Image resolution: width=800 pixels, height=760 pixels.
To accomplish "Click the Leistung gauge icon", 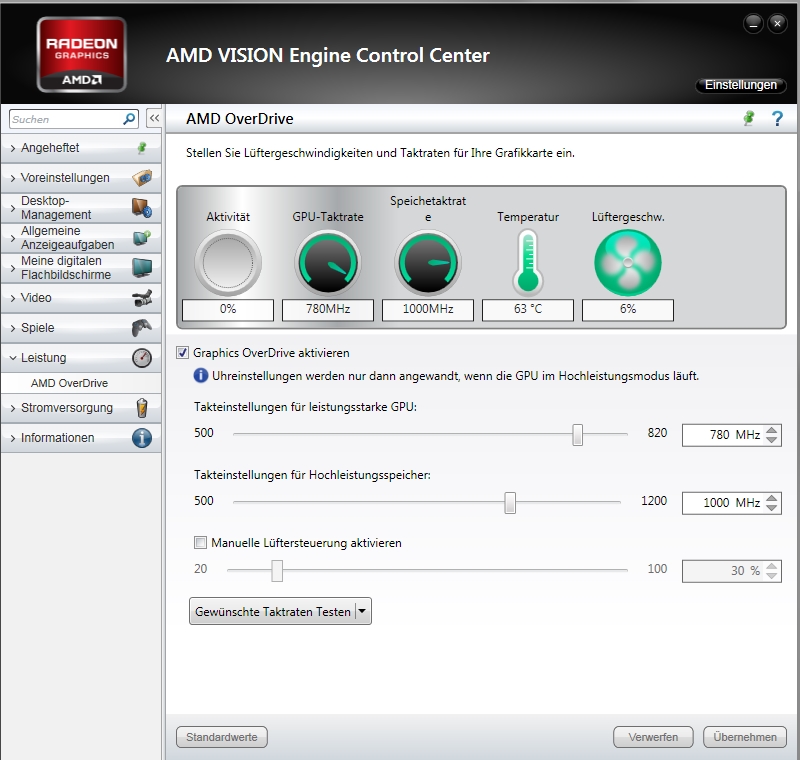I will pos(142,358).
